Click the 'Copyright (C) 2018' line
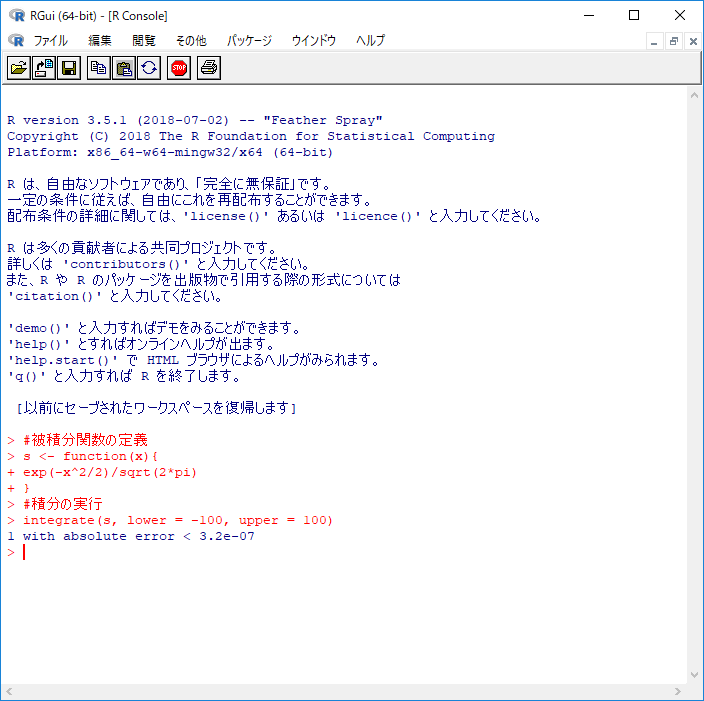The image size is (704, 701). coord(251,136)
